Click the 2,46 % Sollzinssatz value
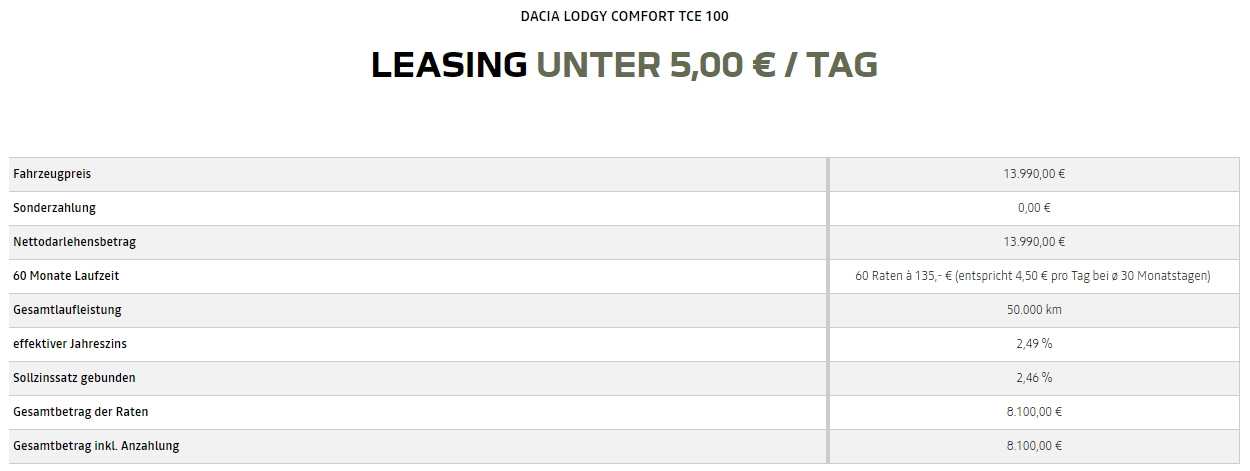 (x=1034, y=378)
